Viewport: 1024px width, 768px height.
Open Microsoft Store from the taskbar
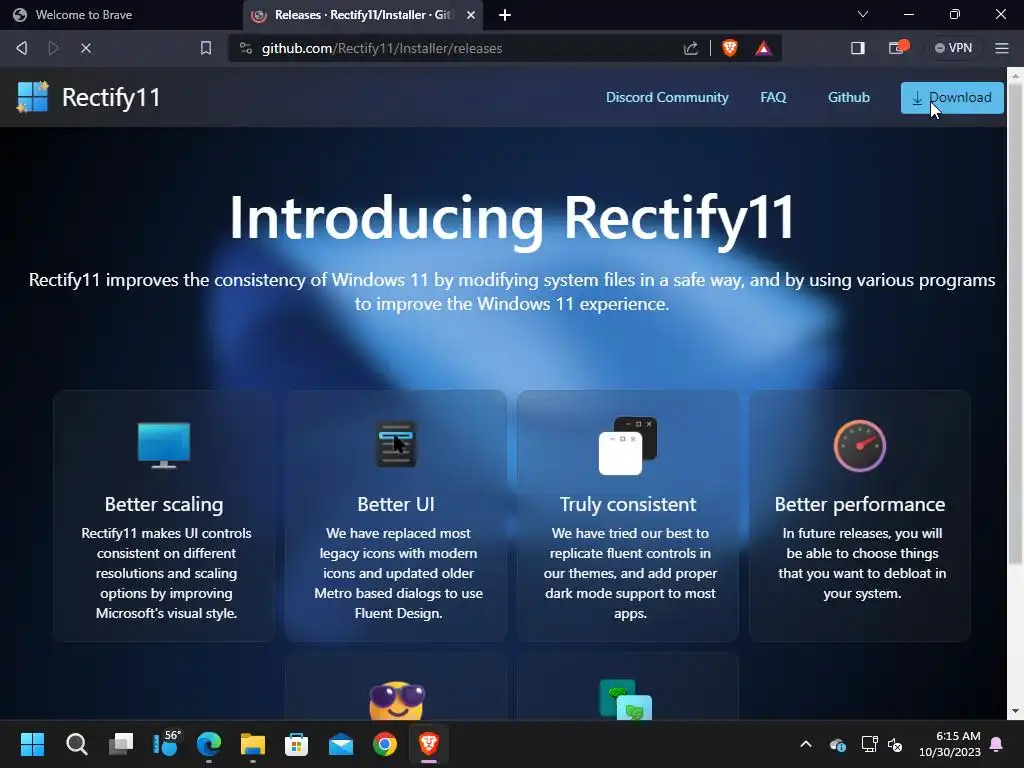click(x=296, y=744)
